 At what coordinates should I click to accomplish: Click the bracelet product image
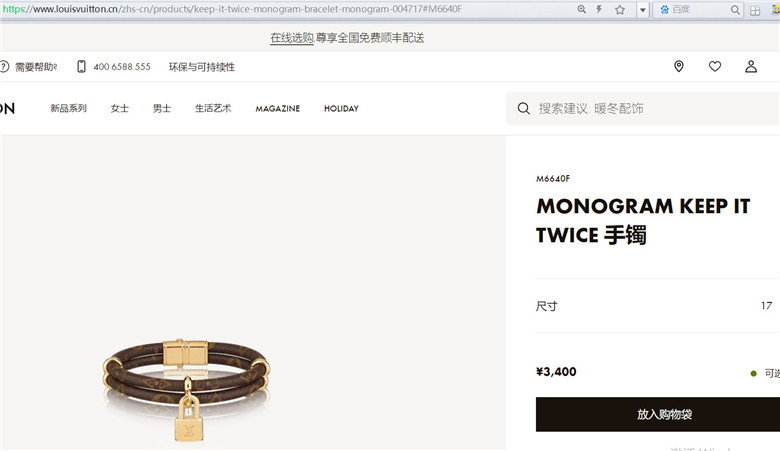187,388
